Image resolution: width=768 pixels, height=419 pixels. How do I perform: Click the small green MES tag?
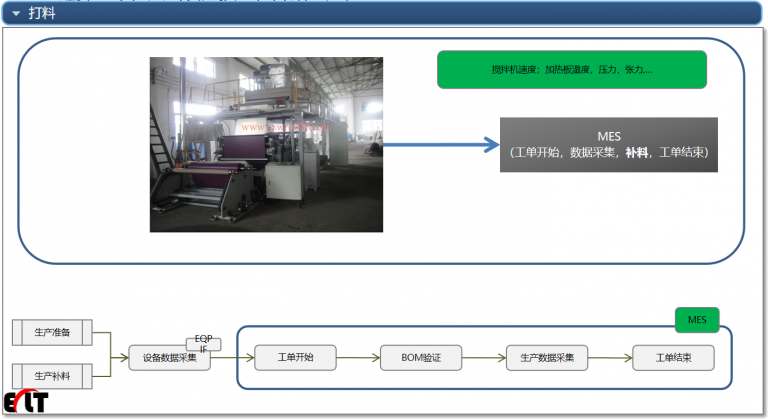pos(697,320)
